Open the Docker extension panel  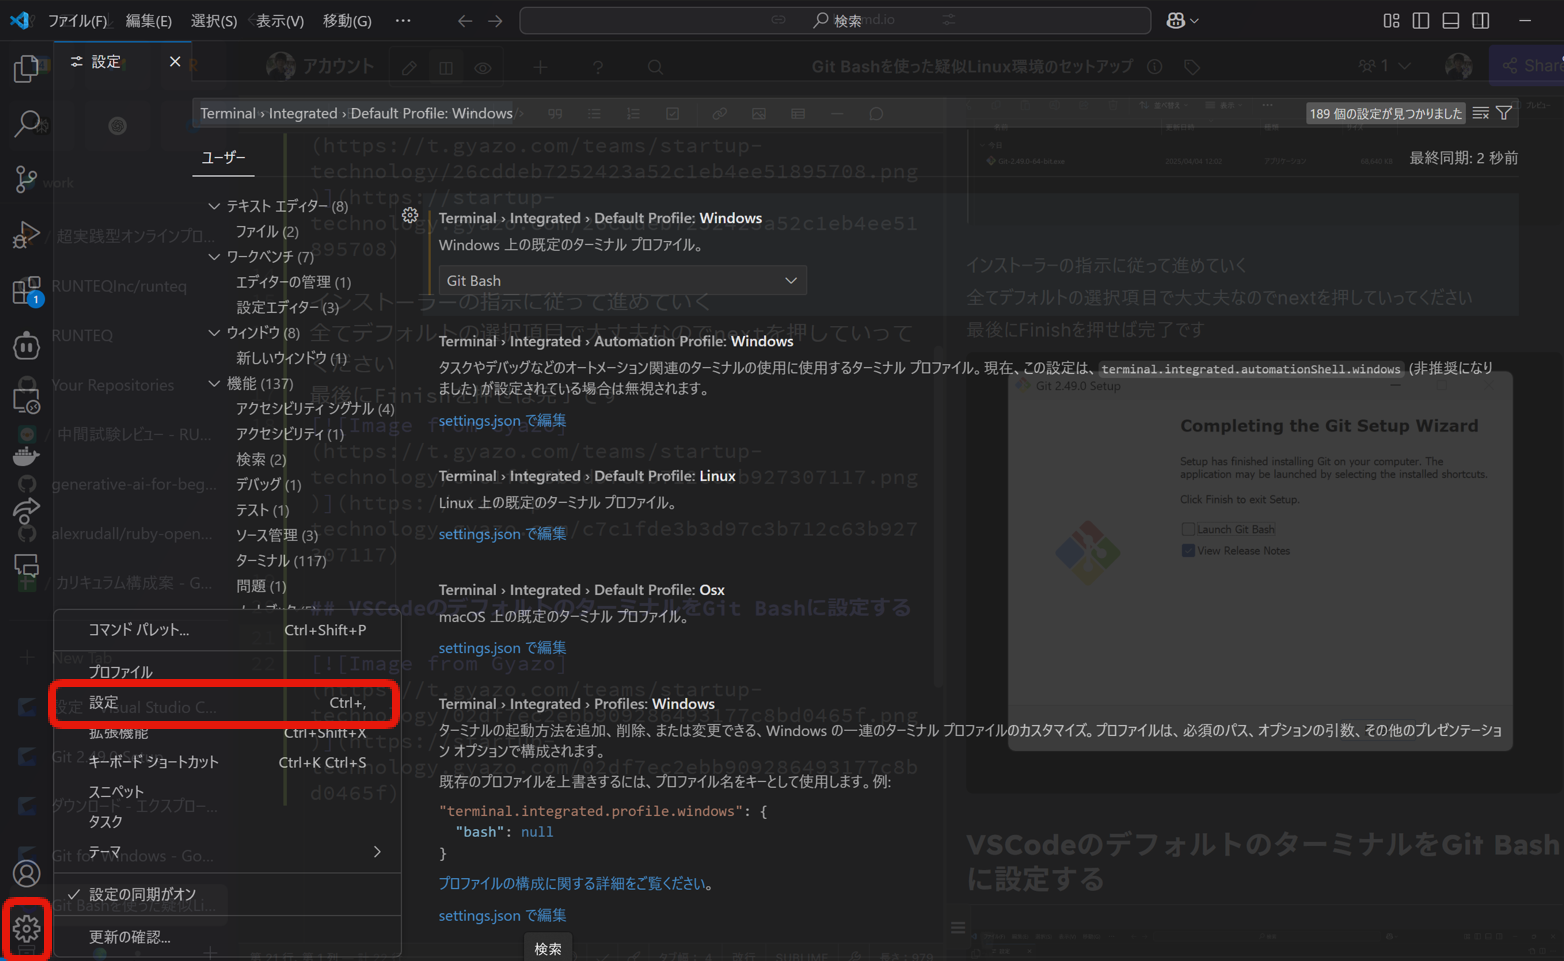pyautogui.click(x=27, y=455)
